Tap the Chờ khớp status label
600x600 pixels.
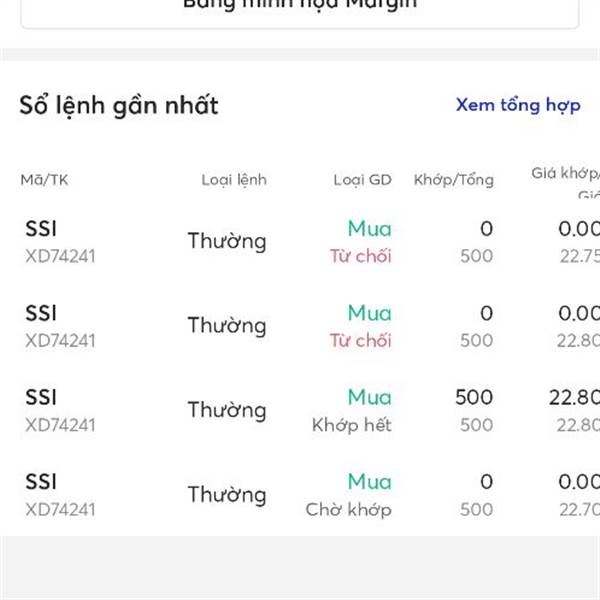click(349, 509)
